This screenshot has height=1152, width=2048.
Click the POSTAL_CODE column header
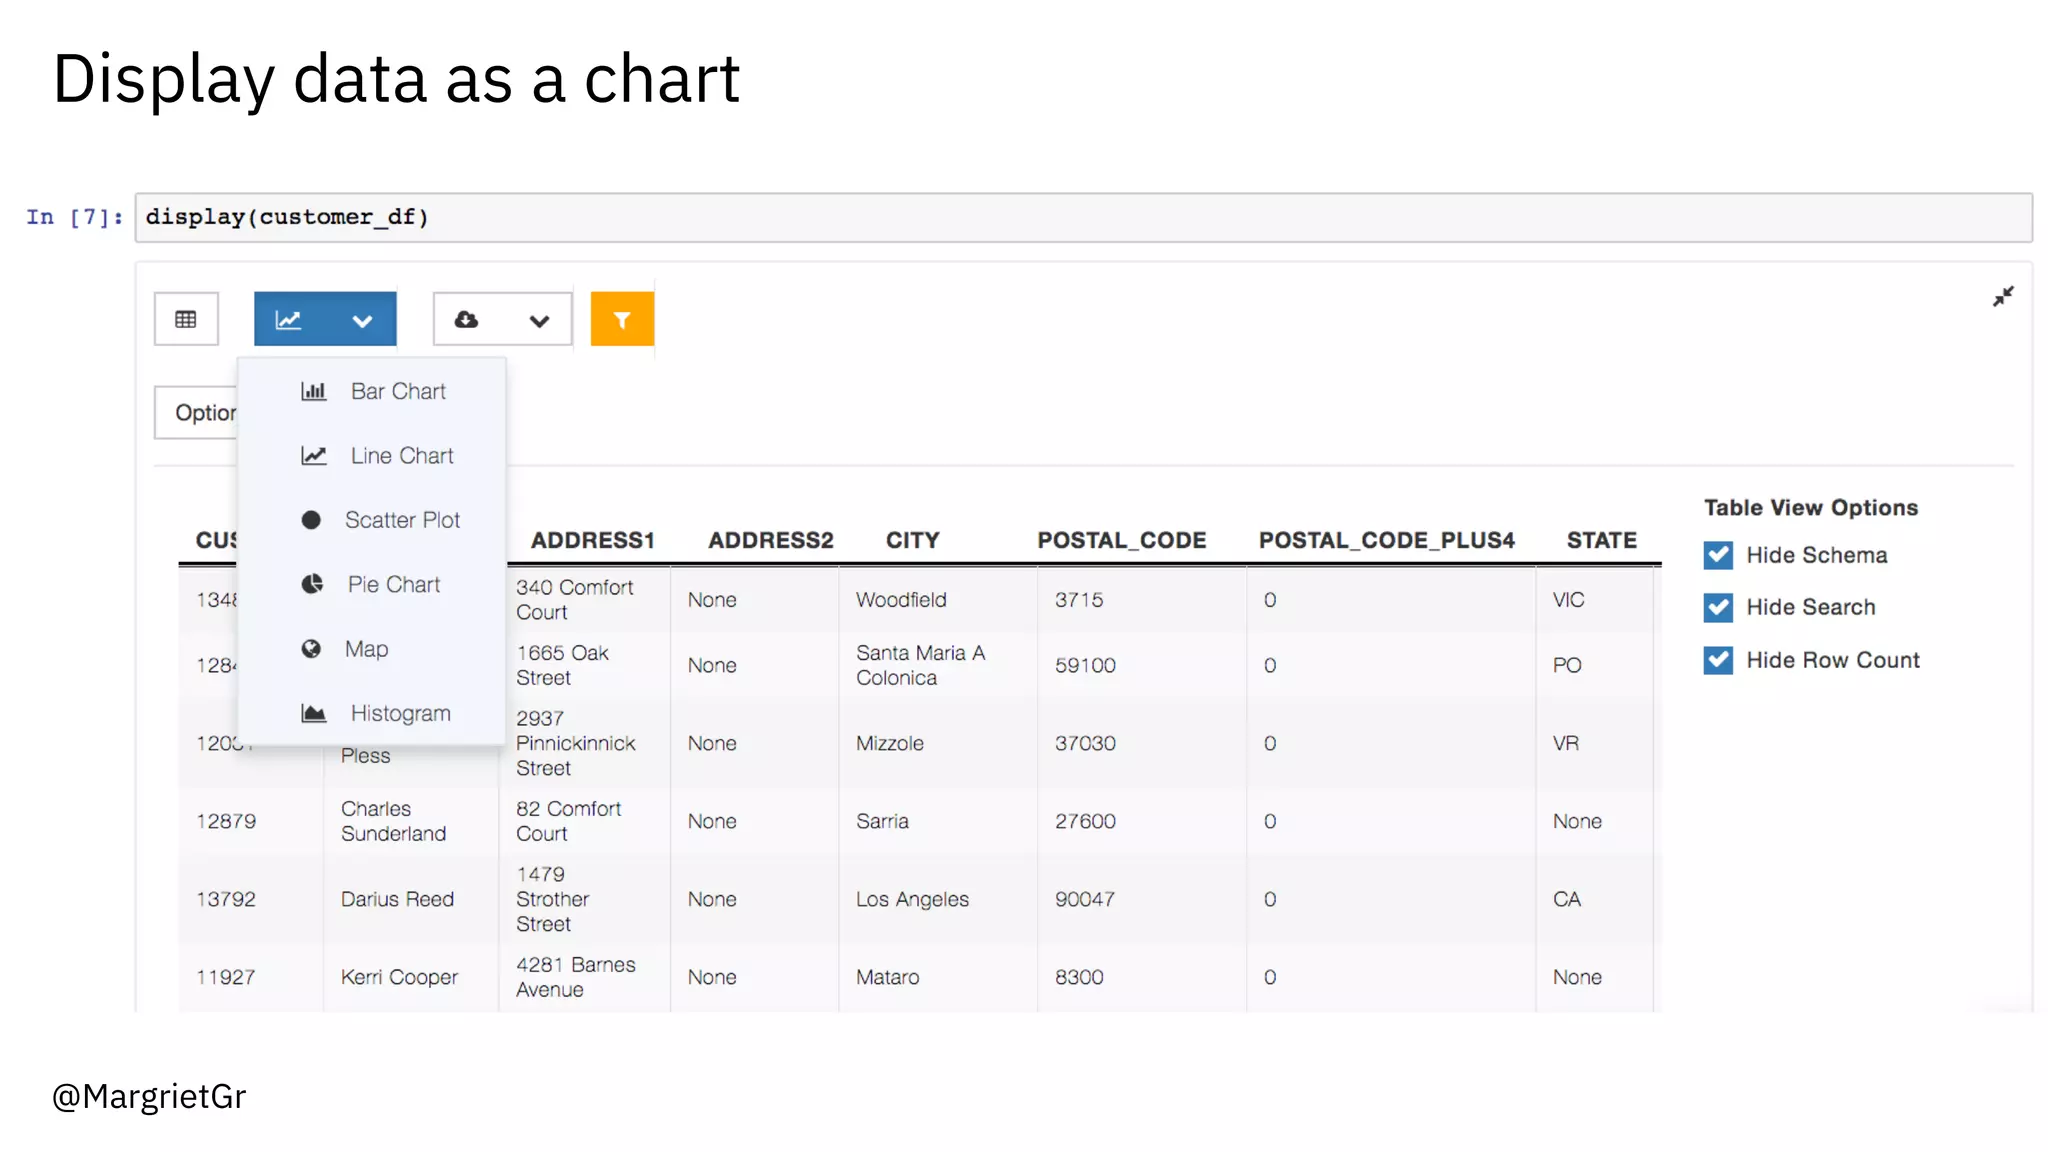pos(1121,540)
